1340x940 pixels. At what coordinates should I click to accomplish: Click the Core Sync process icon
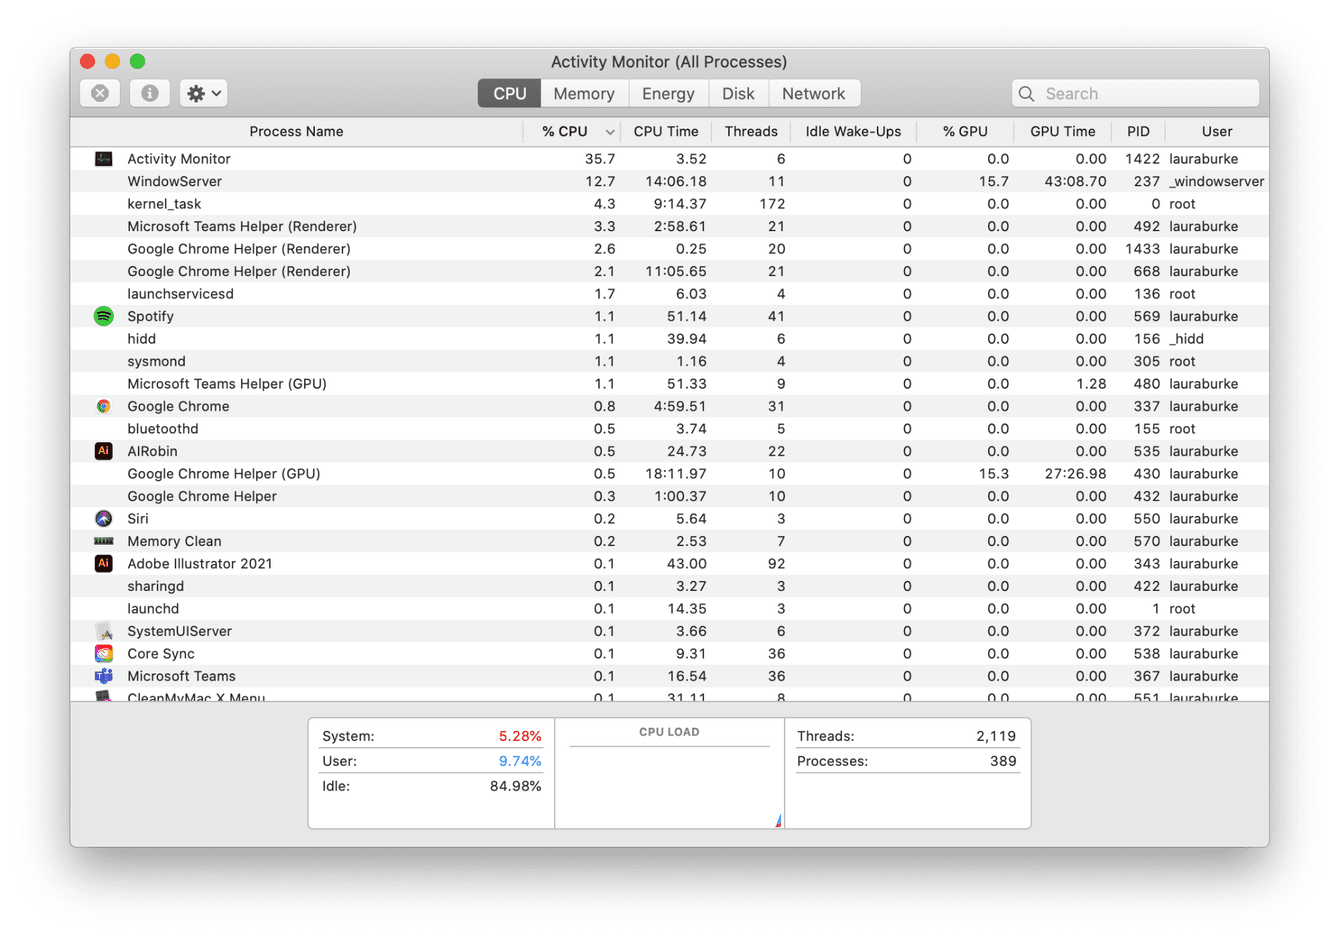103,654
